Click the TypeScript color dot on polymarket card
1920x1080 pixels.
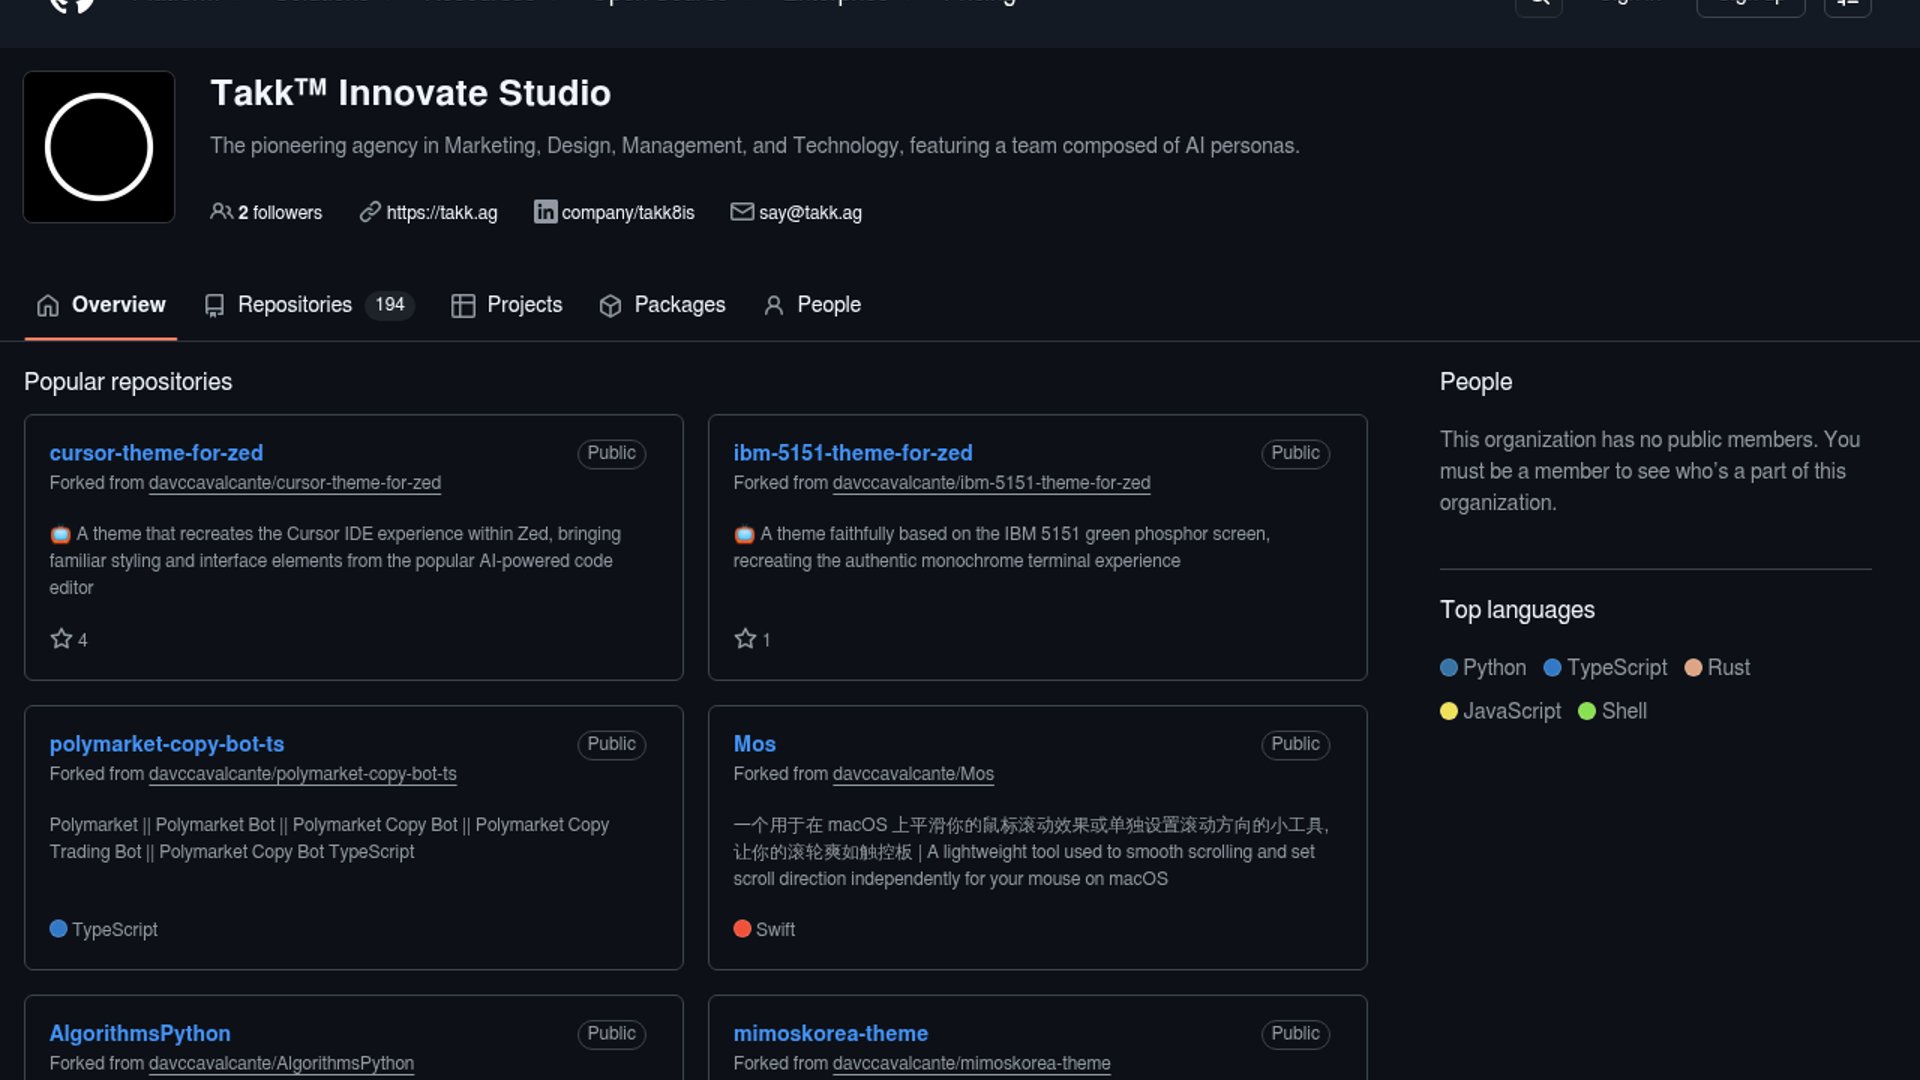click(x=58, y=929)
